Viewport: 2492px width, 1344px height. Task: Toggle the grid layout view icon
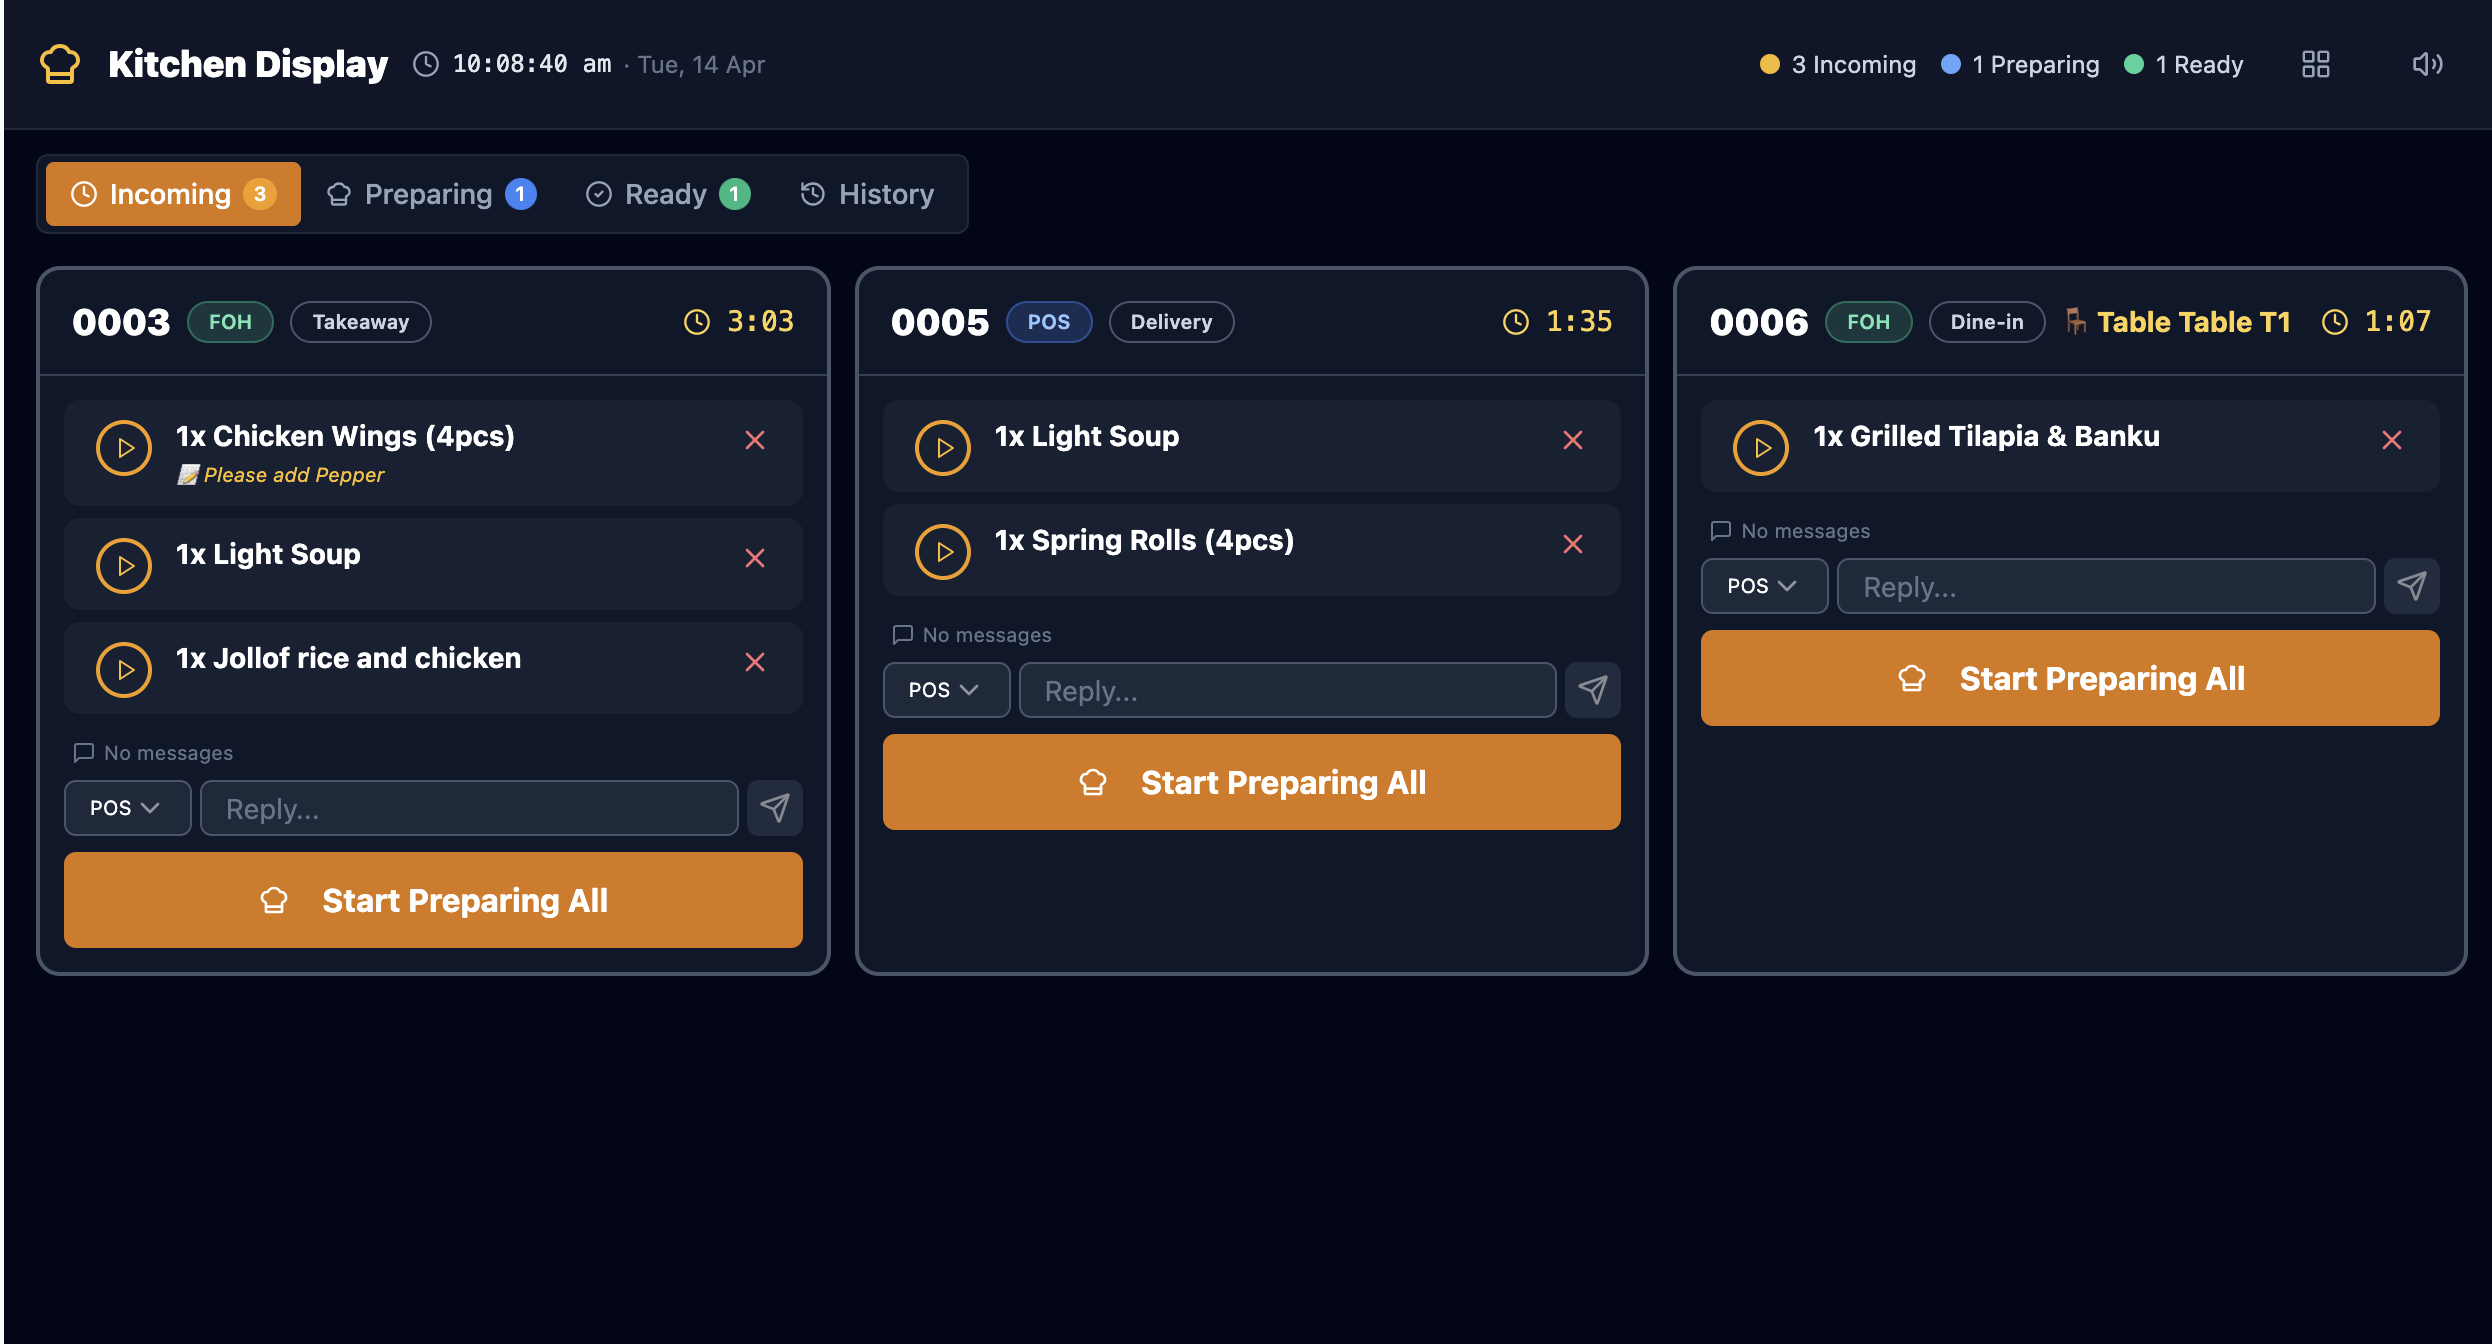click(2316, 64)
